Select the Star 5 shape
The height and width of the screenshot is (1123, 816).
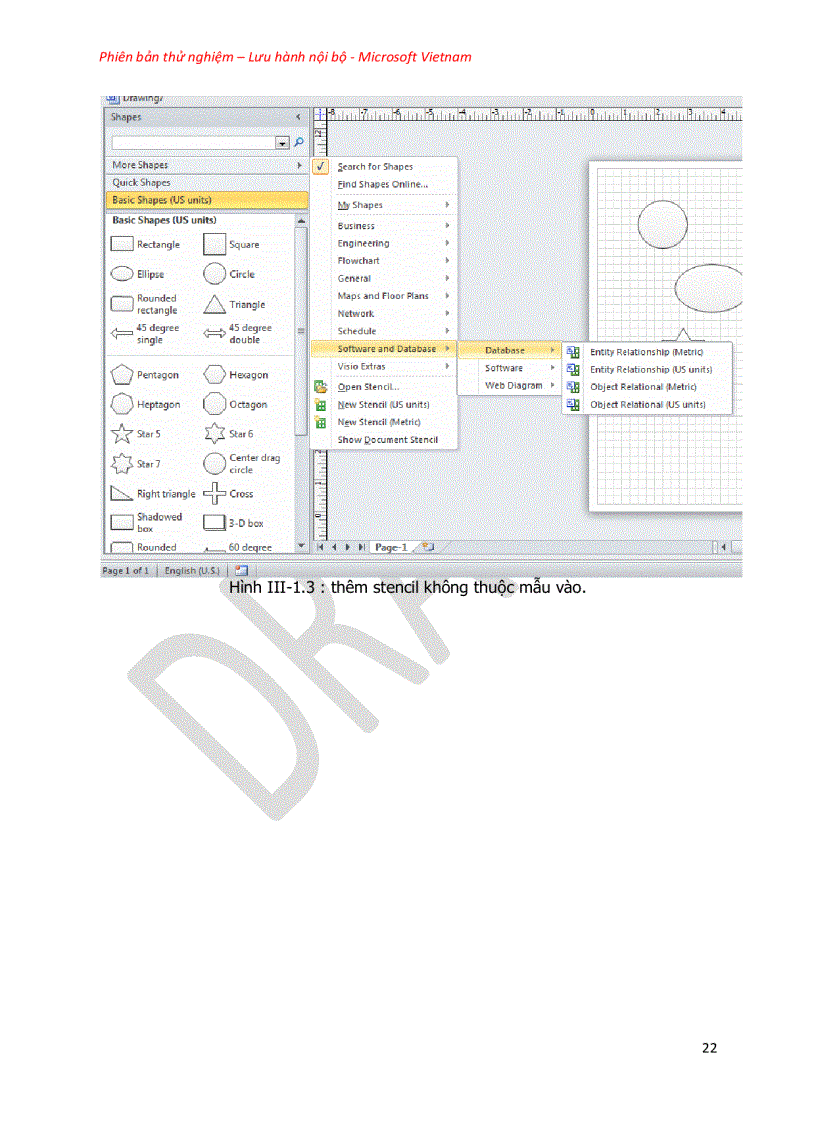pos(122,433)
